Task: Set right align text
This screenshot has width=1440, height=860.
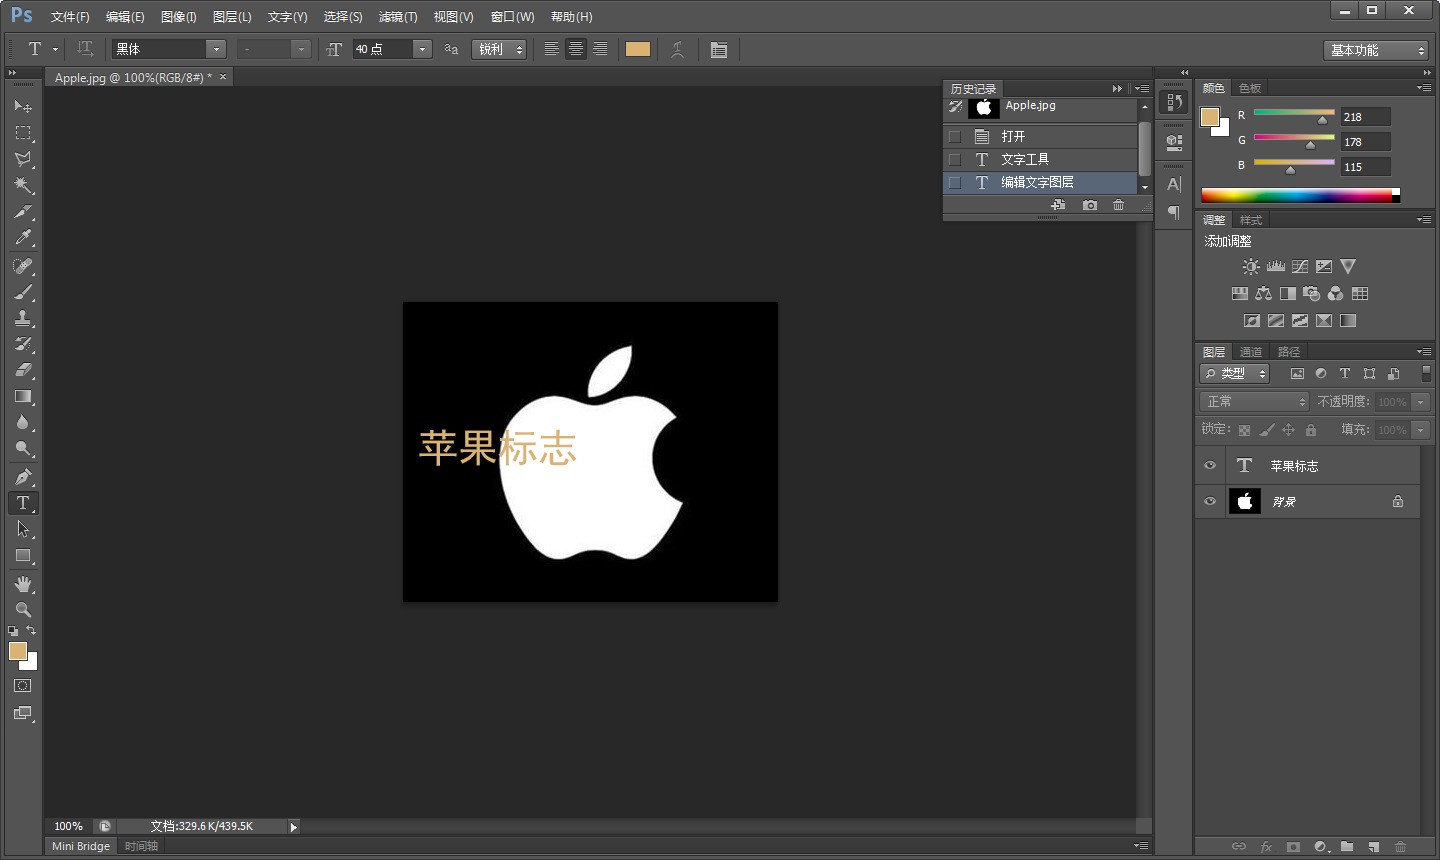Action: [x=599, y=49]
